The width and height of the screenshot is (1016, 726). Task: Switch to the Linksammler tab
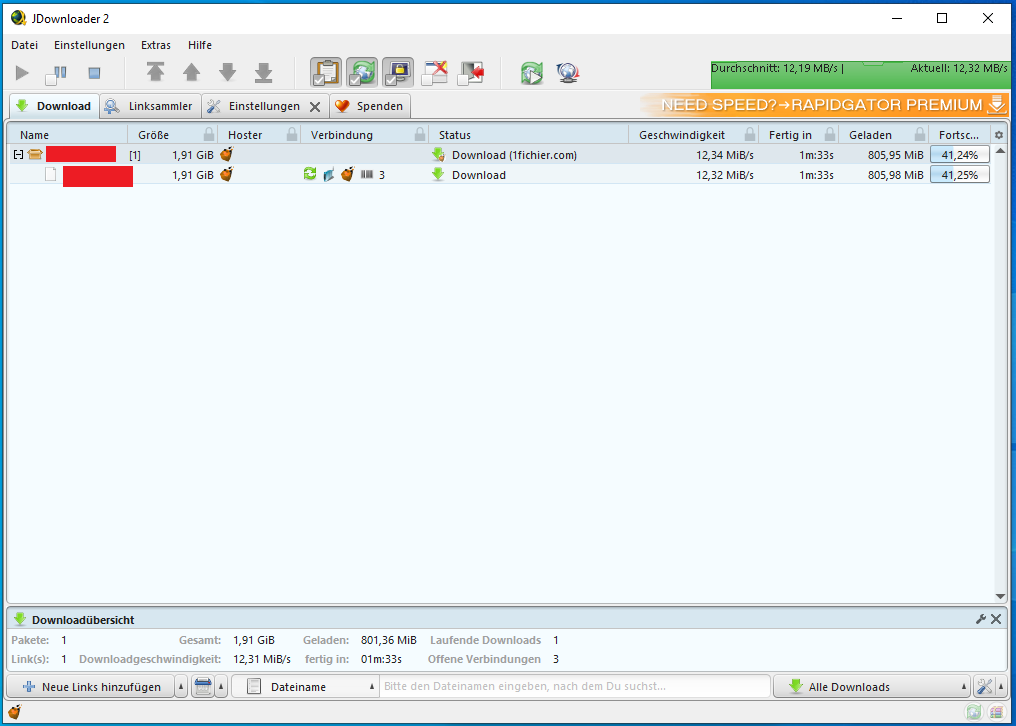(150, 106)
